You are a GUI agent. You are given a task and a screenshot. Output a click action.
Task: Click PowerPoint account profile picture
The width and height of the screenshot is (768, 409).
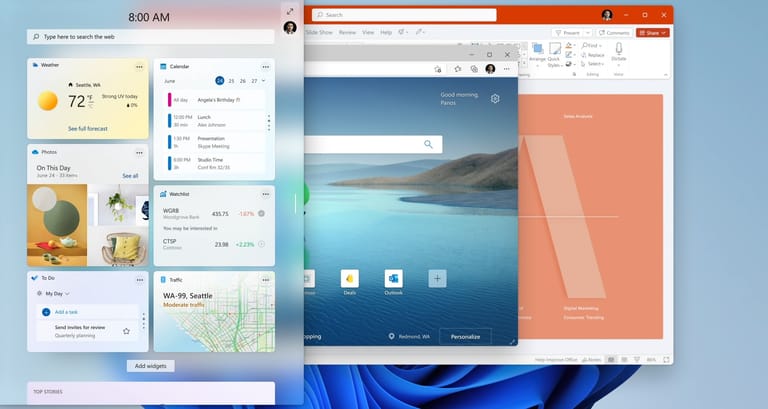(x=607, y=15)
